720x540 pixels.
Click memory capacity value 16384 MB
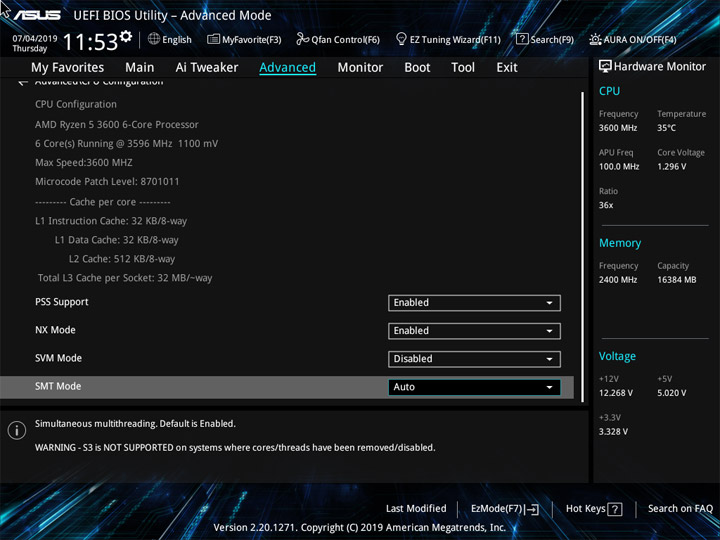[x=676, y=279]
